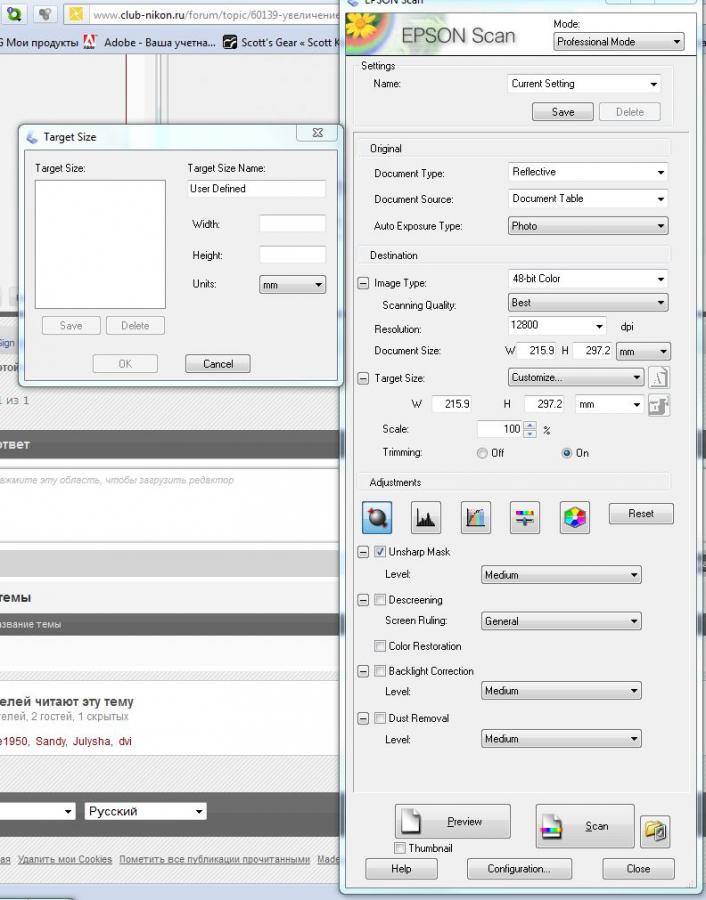Click Height field in Target Size dialog
The width and height of the screenshot is (706, 900).
[x=292, y=255]
